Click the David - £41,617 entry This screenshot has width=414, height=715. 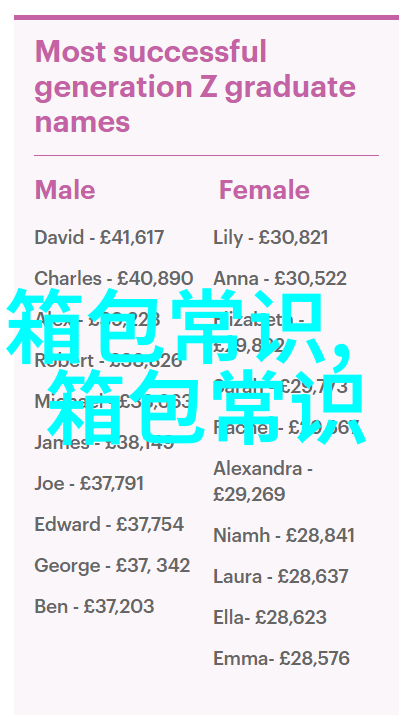point(99,238)
